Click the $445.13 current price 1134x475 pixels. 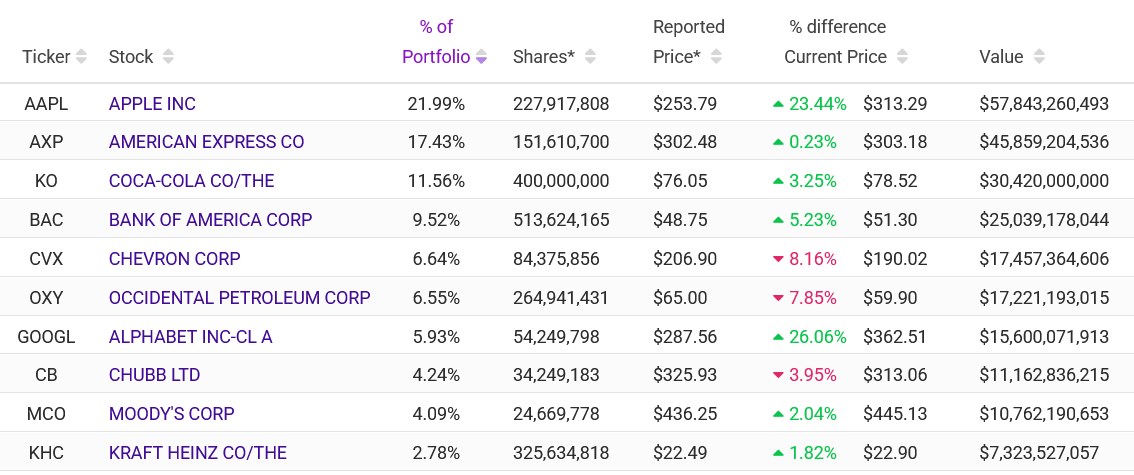pyautogui.click(x=895, y=414)
